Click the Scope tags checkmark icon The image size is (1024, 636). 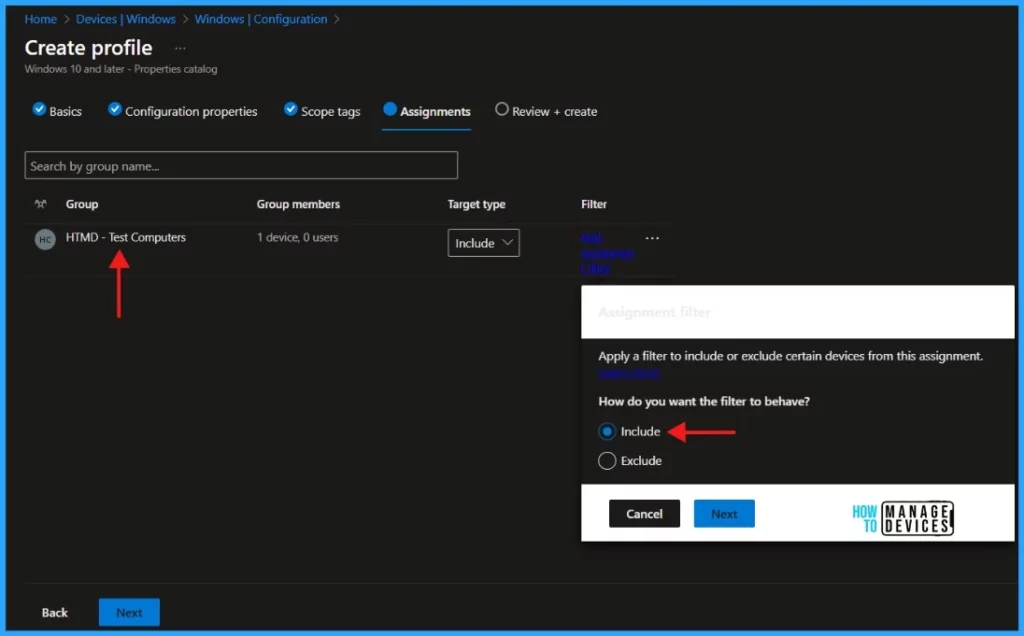click(291, 109)
